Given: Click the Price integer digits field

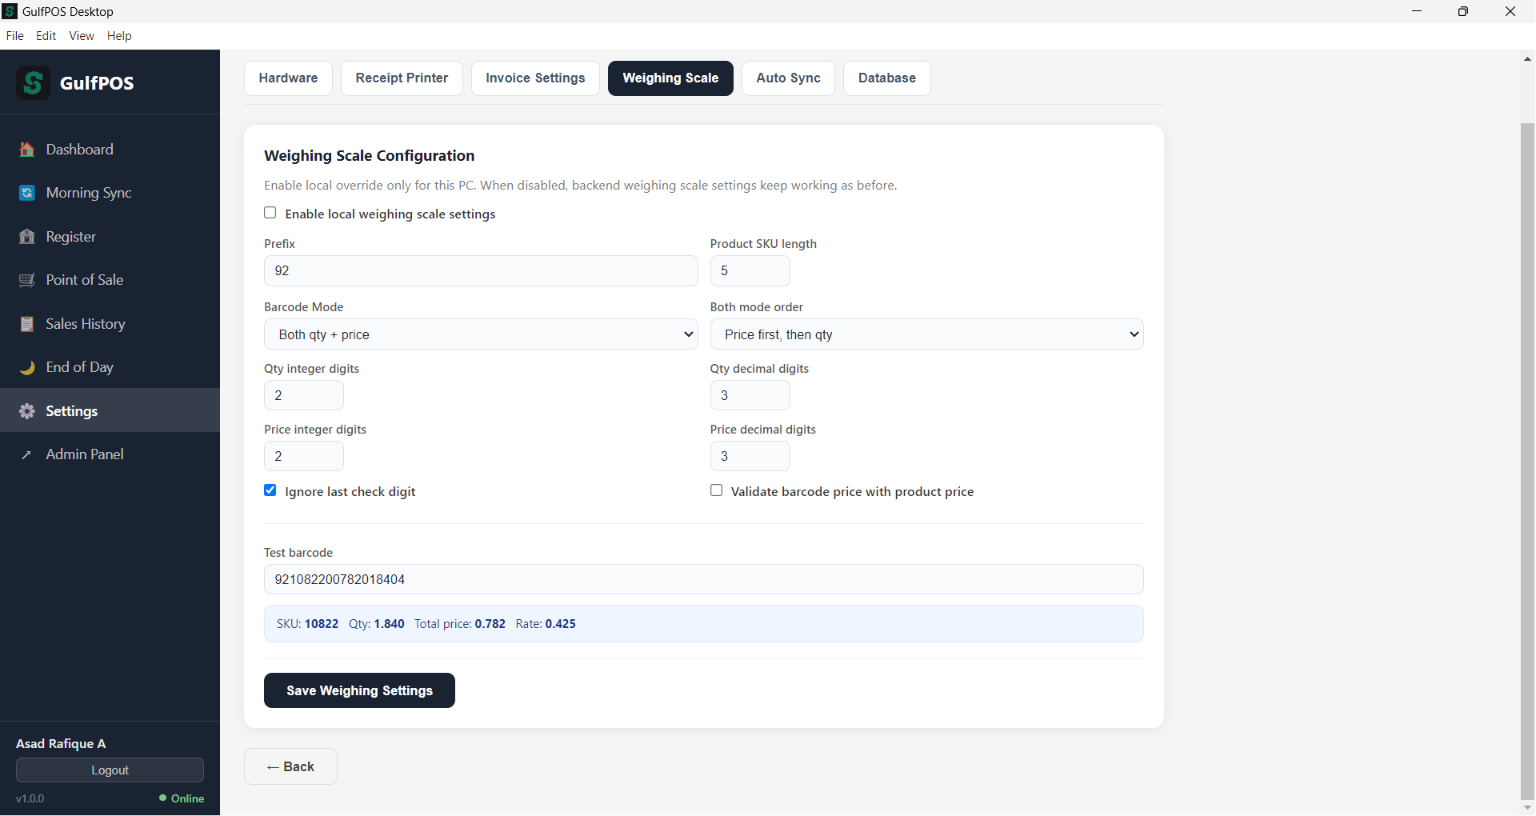Looking at the screenshot, I should click(x=304, y=456).
